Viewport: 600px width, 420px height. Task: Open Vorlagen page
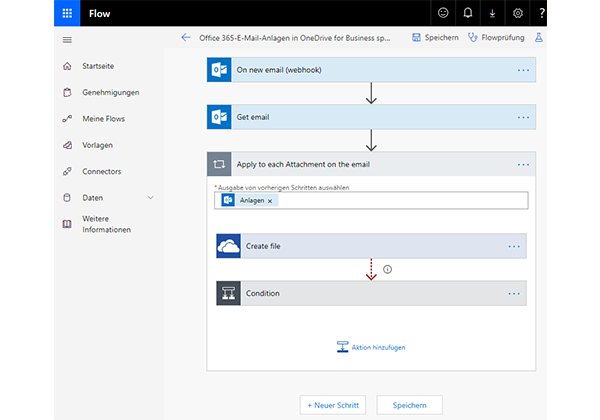click(98, 145)
